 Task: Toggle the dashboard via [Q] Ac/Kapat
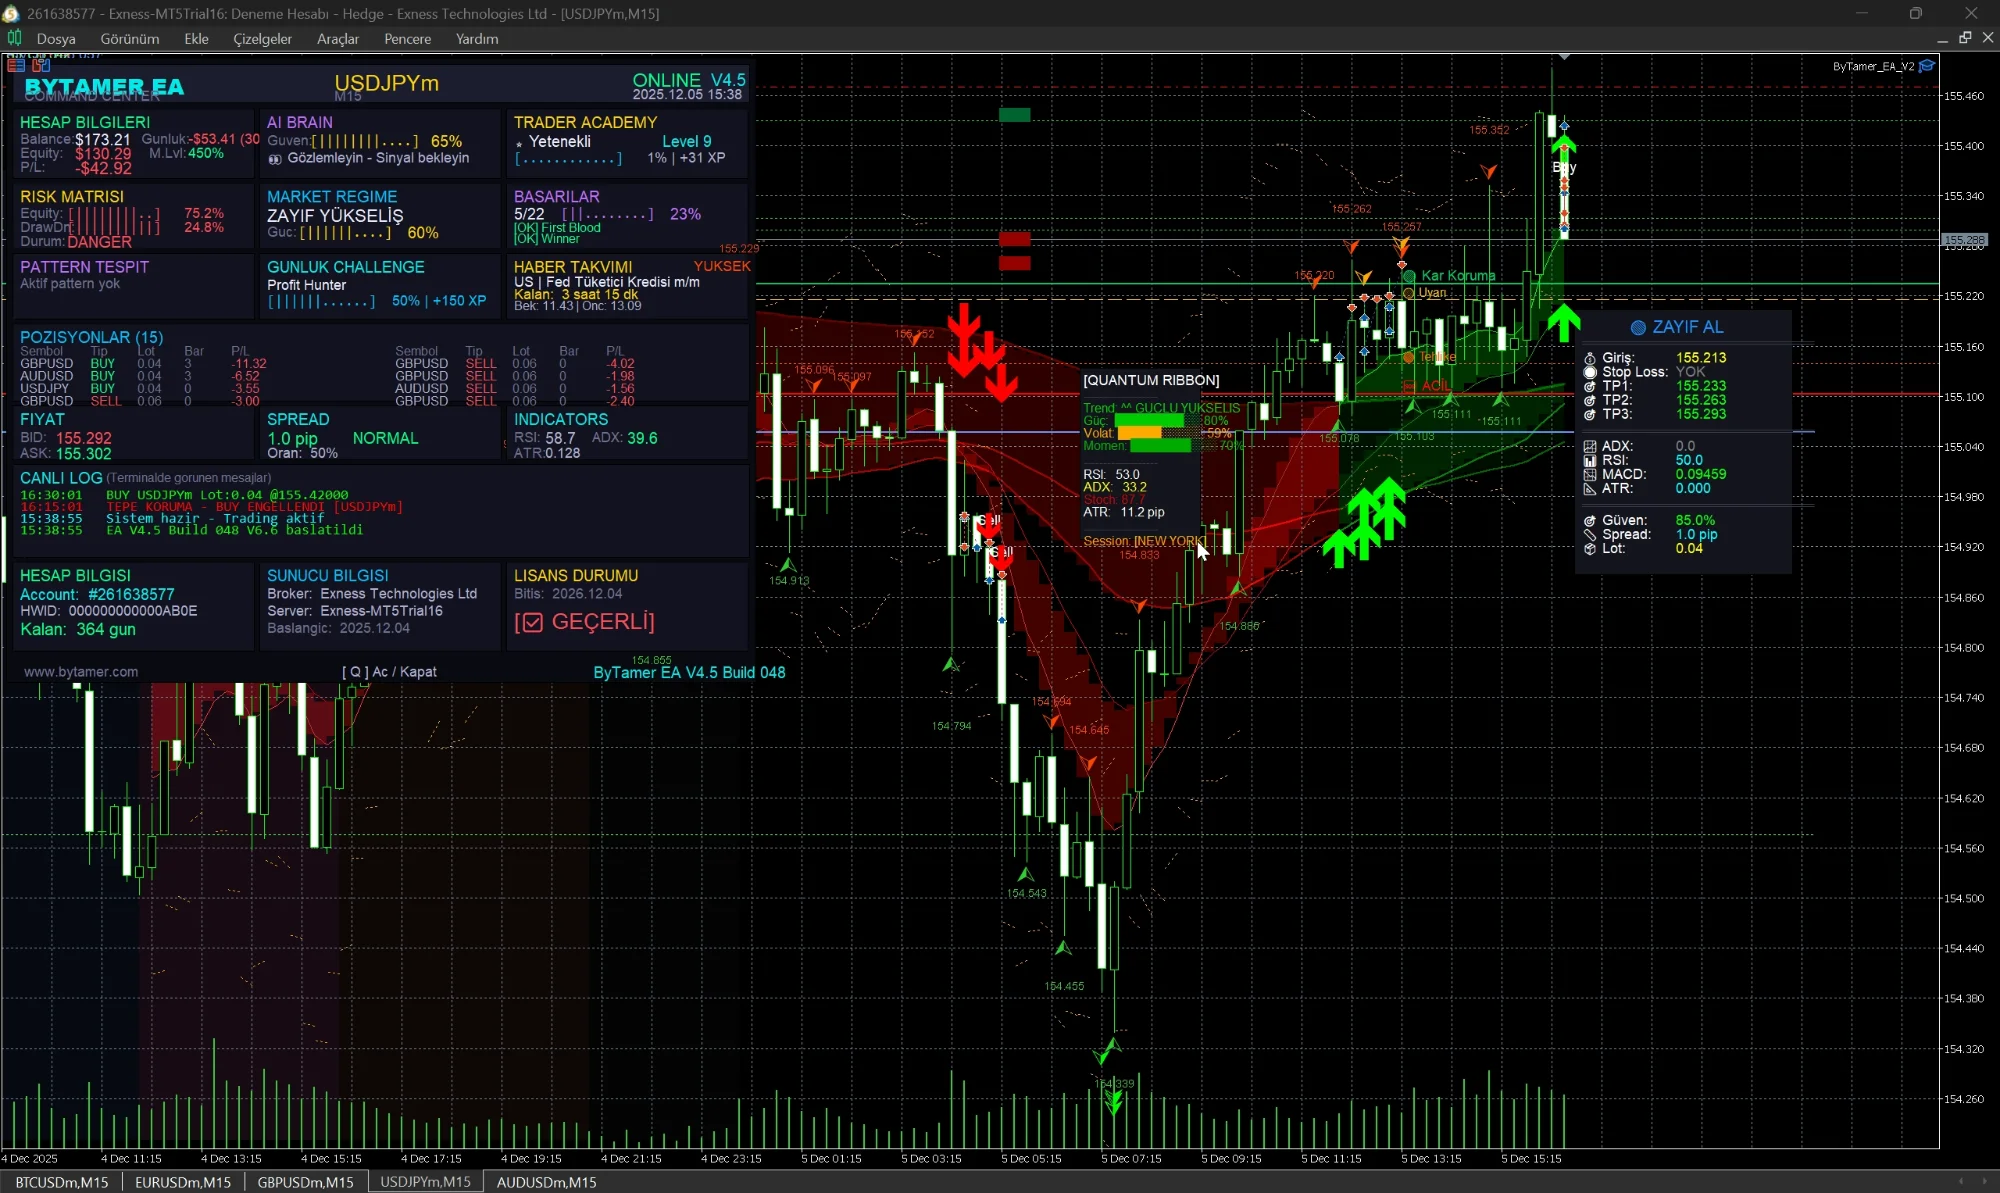[x=390, y=671]
